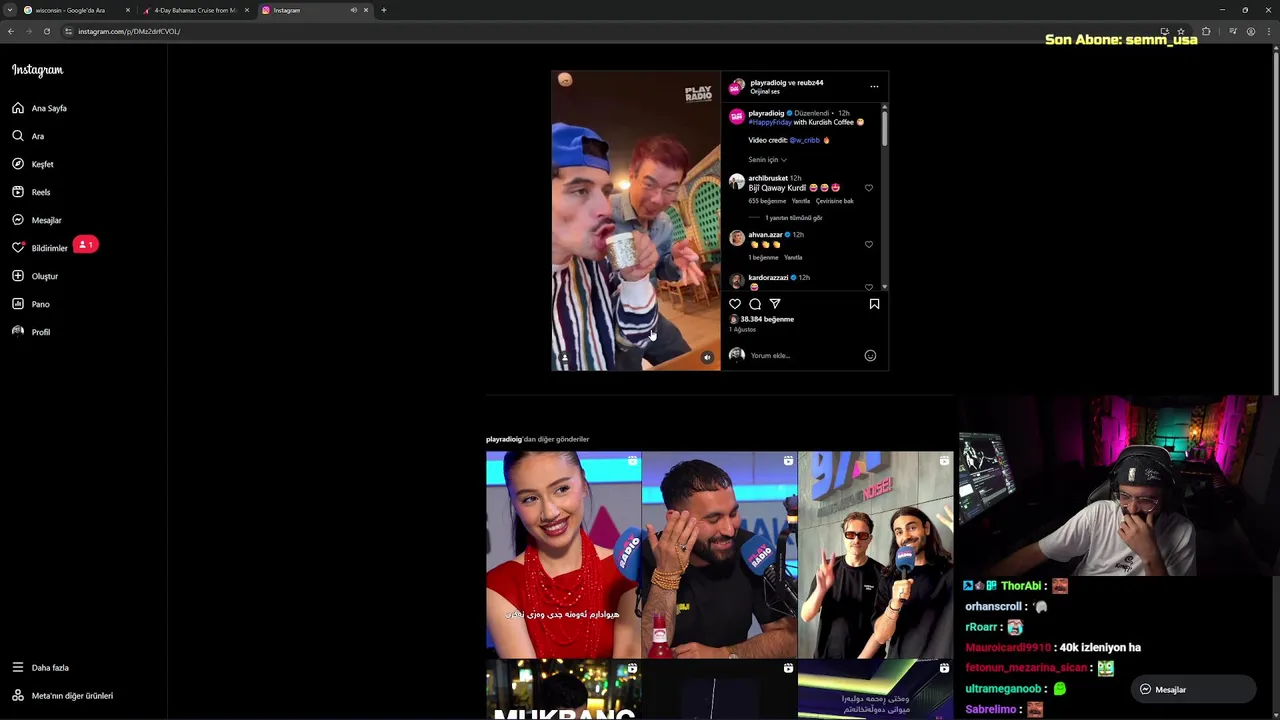Image resolution: width=1280 pixels, height=720 pixels.
Task: Open Daha fazla menu
Action: 41,667
